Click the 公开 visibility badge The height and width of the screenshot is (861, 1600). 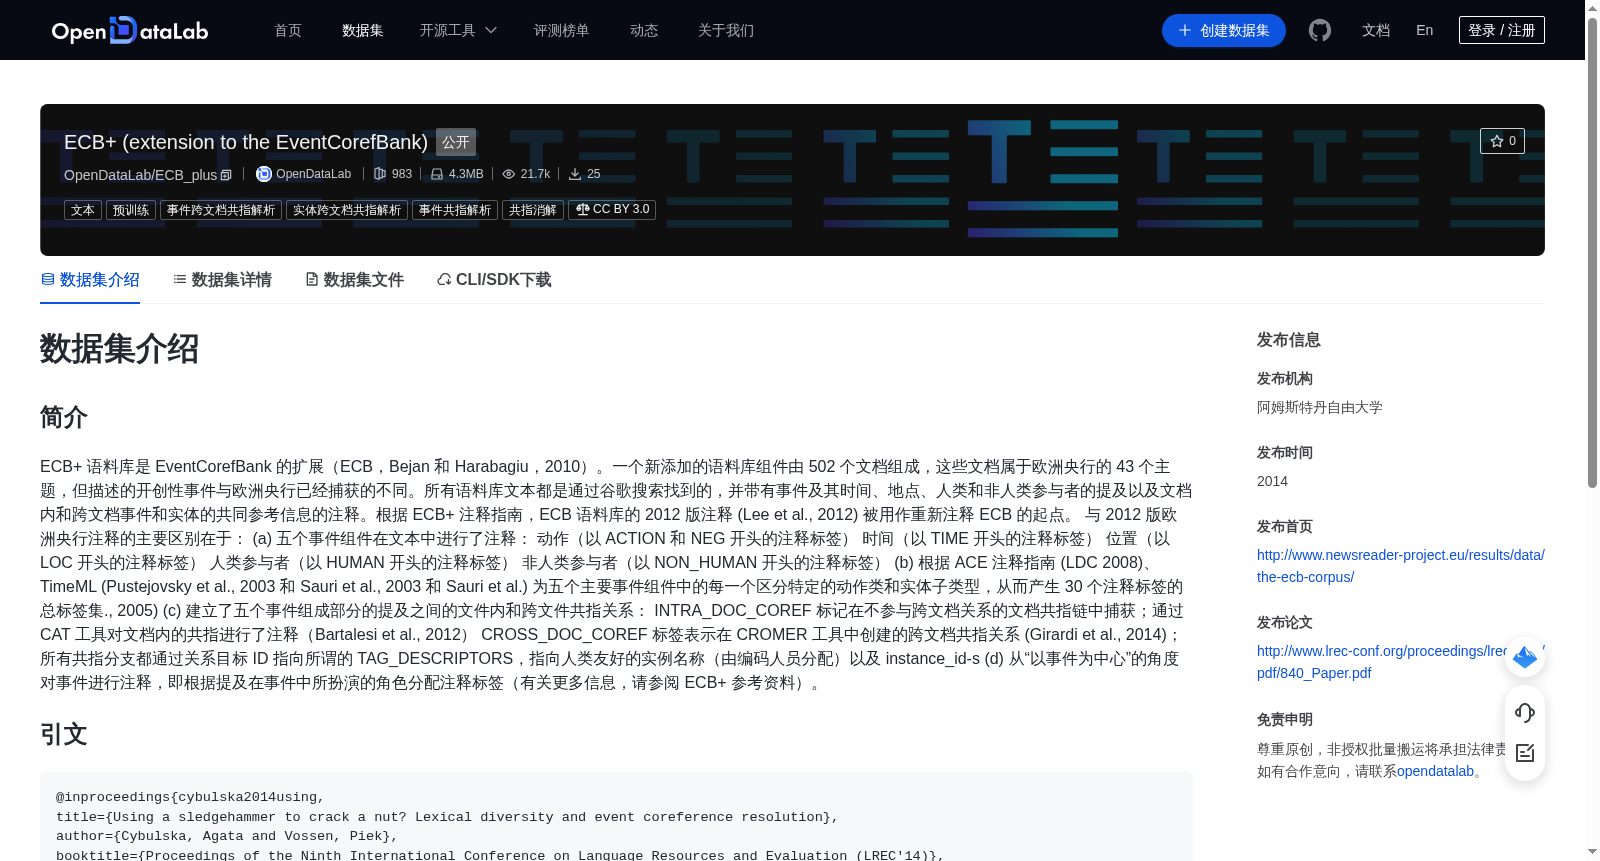456,142
